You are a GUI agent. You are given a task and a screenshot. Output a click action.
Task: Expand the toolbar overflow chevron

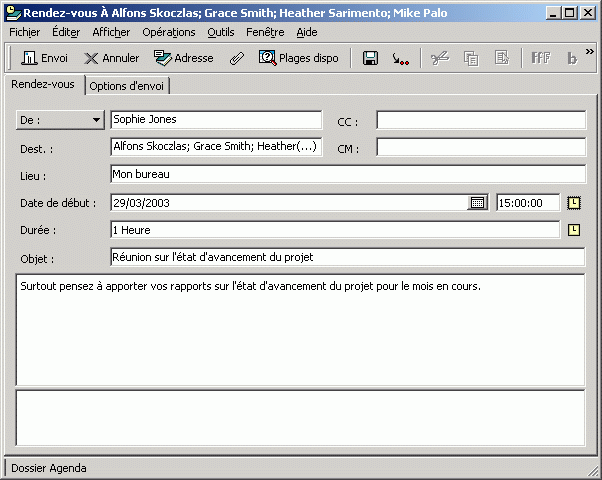tap(590, 51)
